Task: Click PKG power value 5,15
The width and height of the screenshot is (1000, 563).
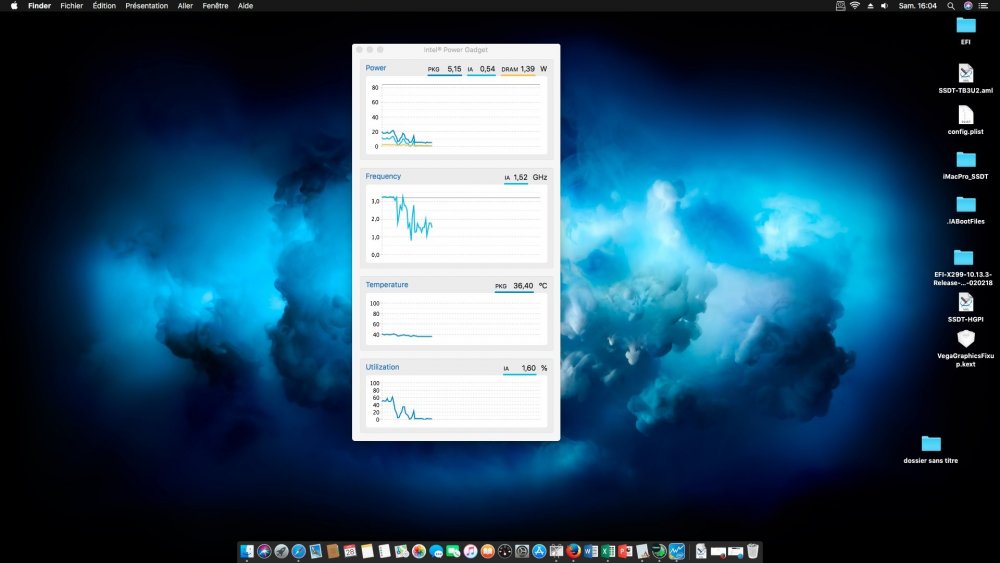Action: [x=454, y=69]
